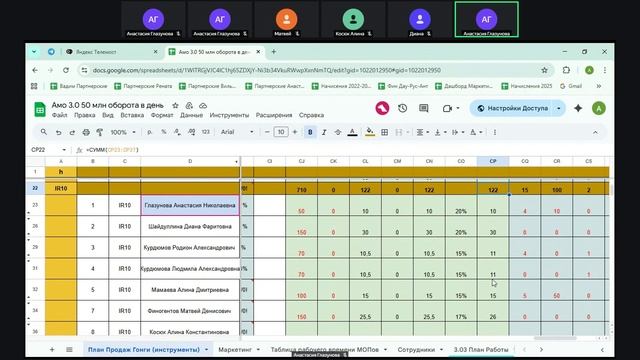Open the Arial font dropdown
The width and height of the screenshot is (640, 360).
237,132
